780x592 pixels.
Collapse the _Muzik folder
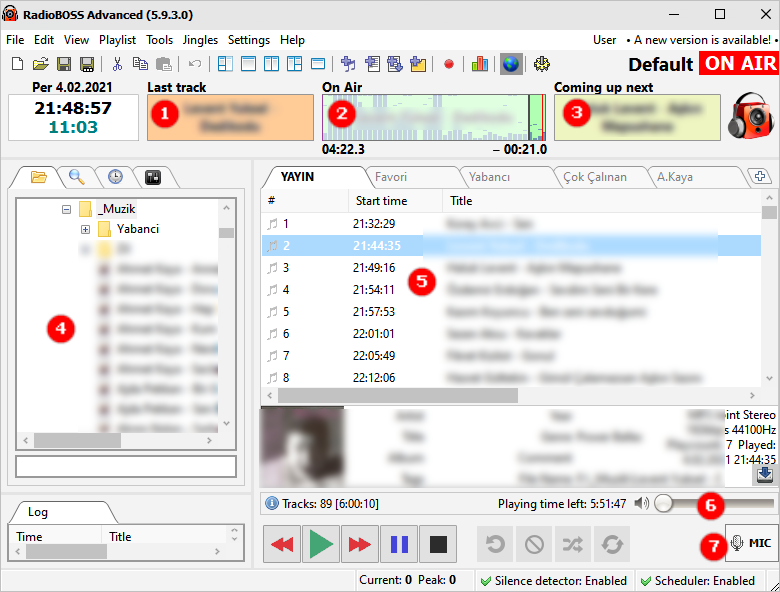[x=66, y=209]
